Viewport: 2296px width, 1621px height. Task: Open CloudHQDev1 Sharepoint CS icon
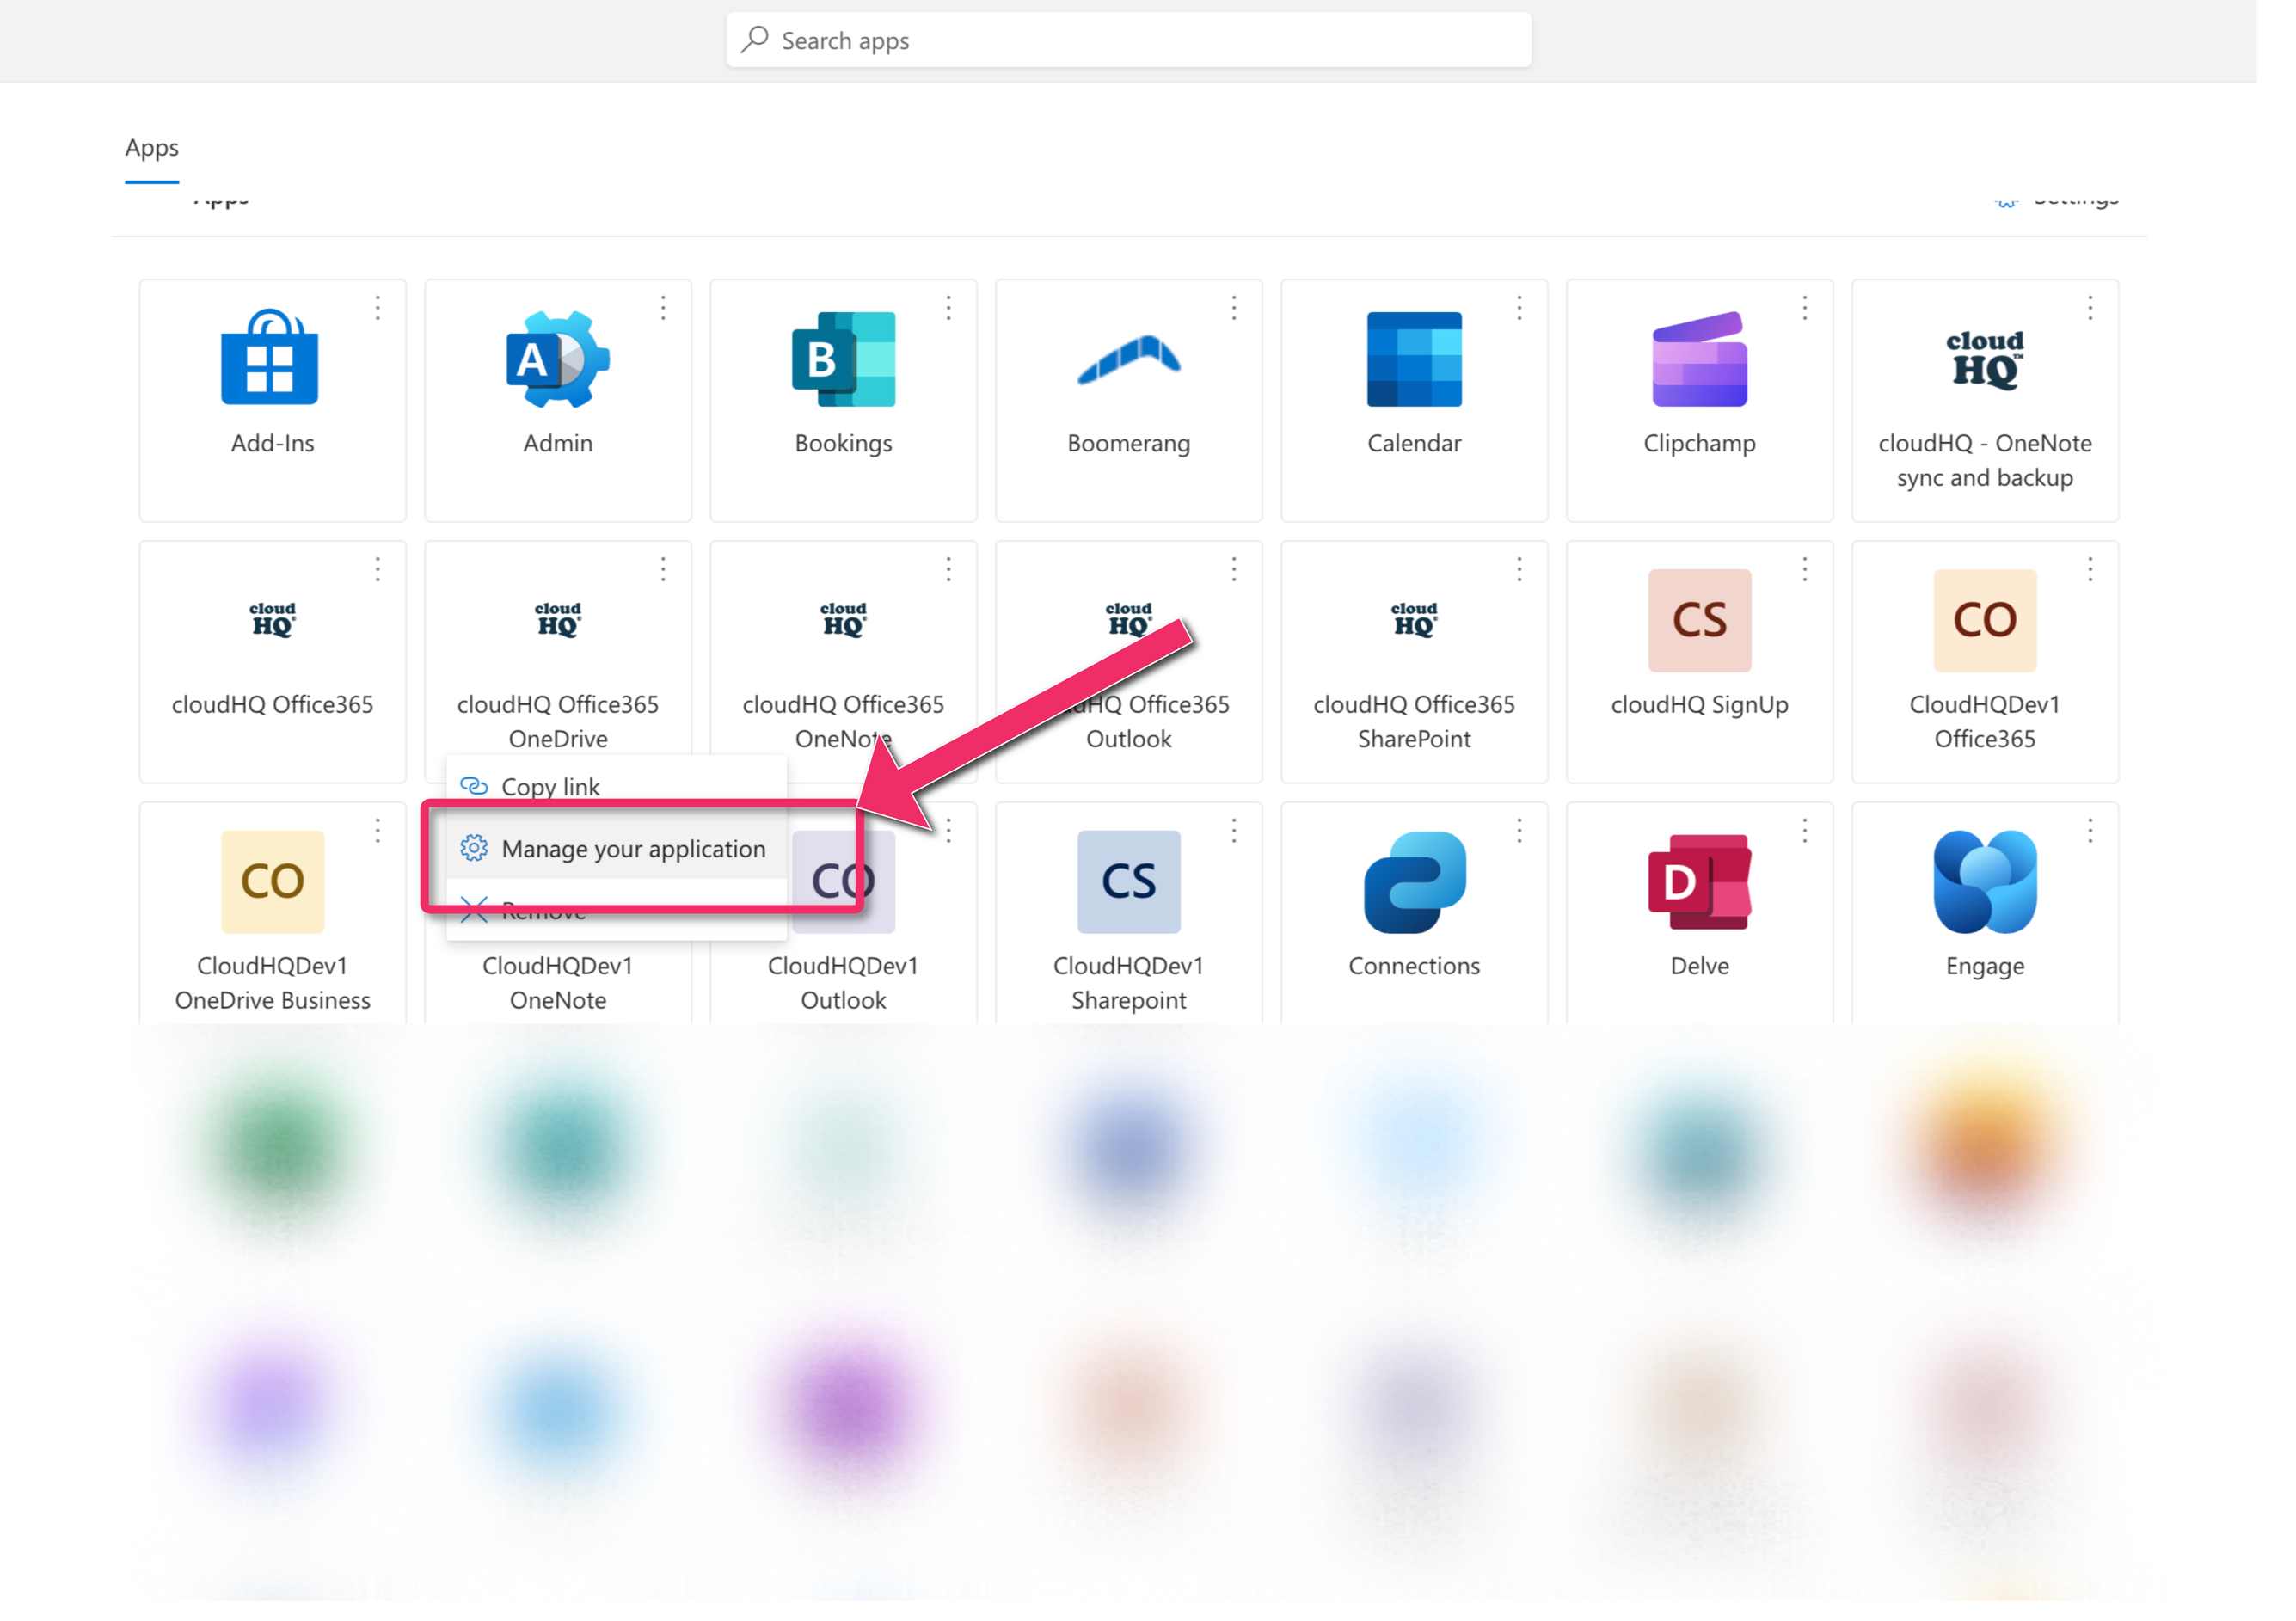tap(1128, 881)
